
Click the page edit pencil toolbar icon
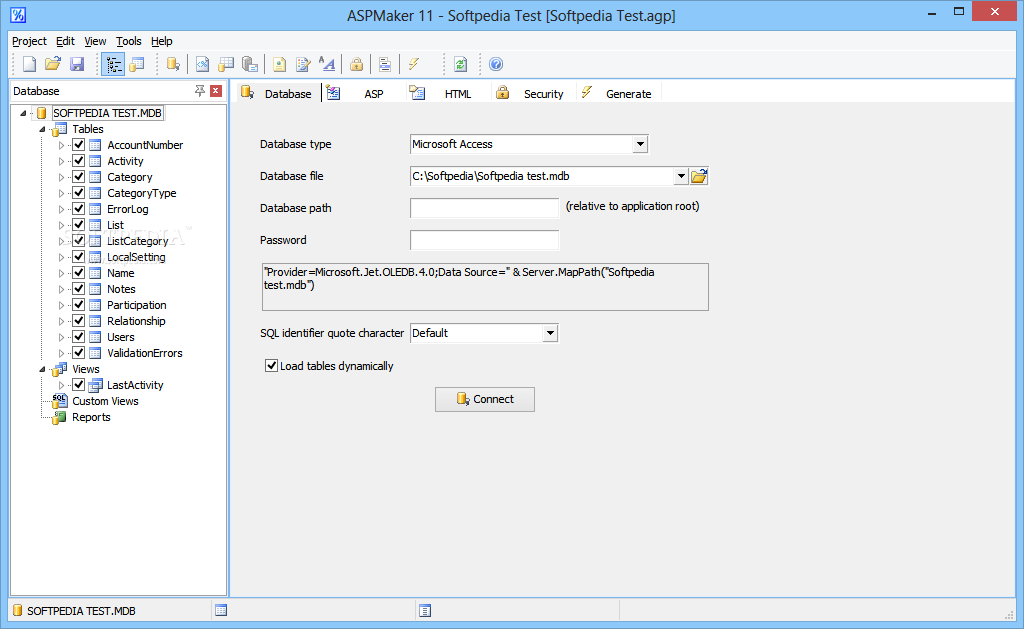(303, 64)
